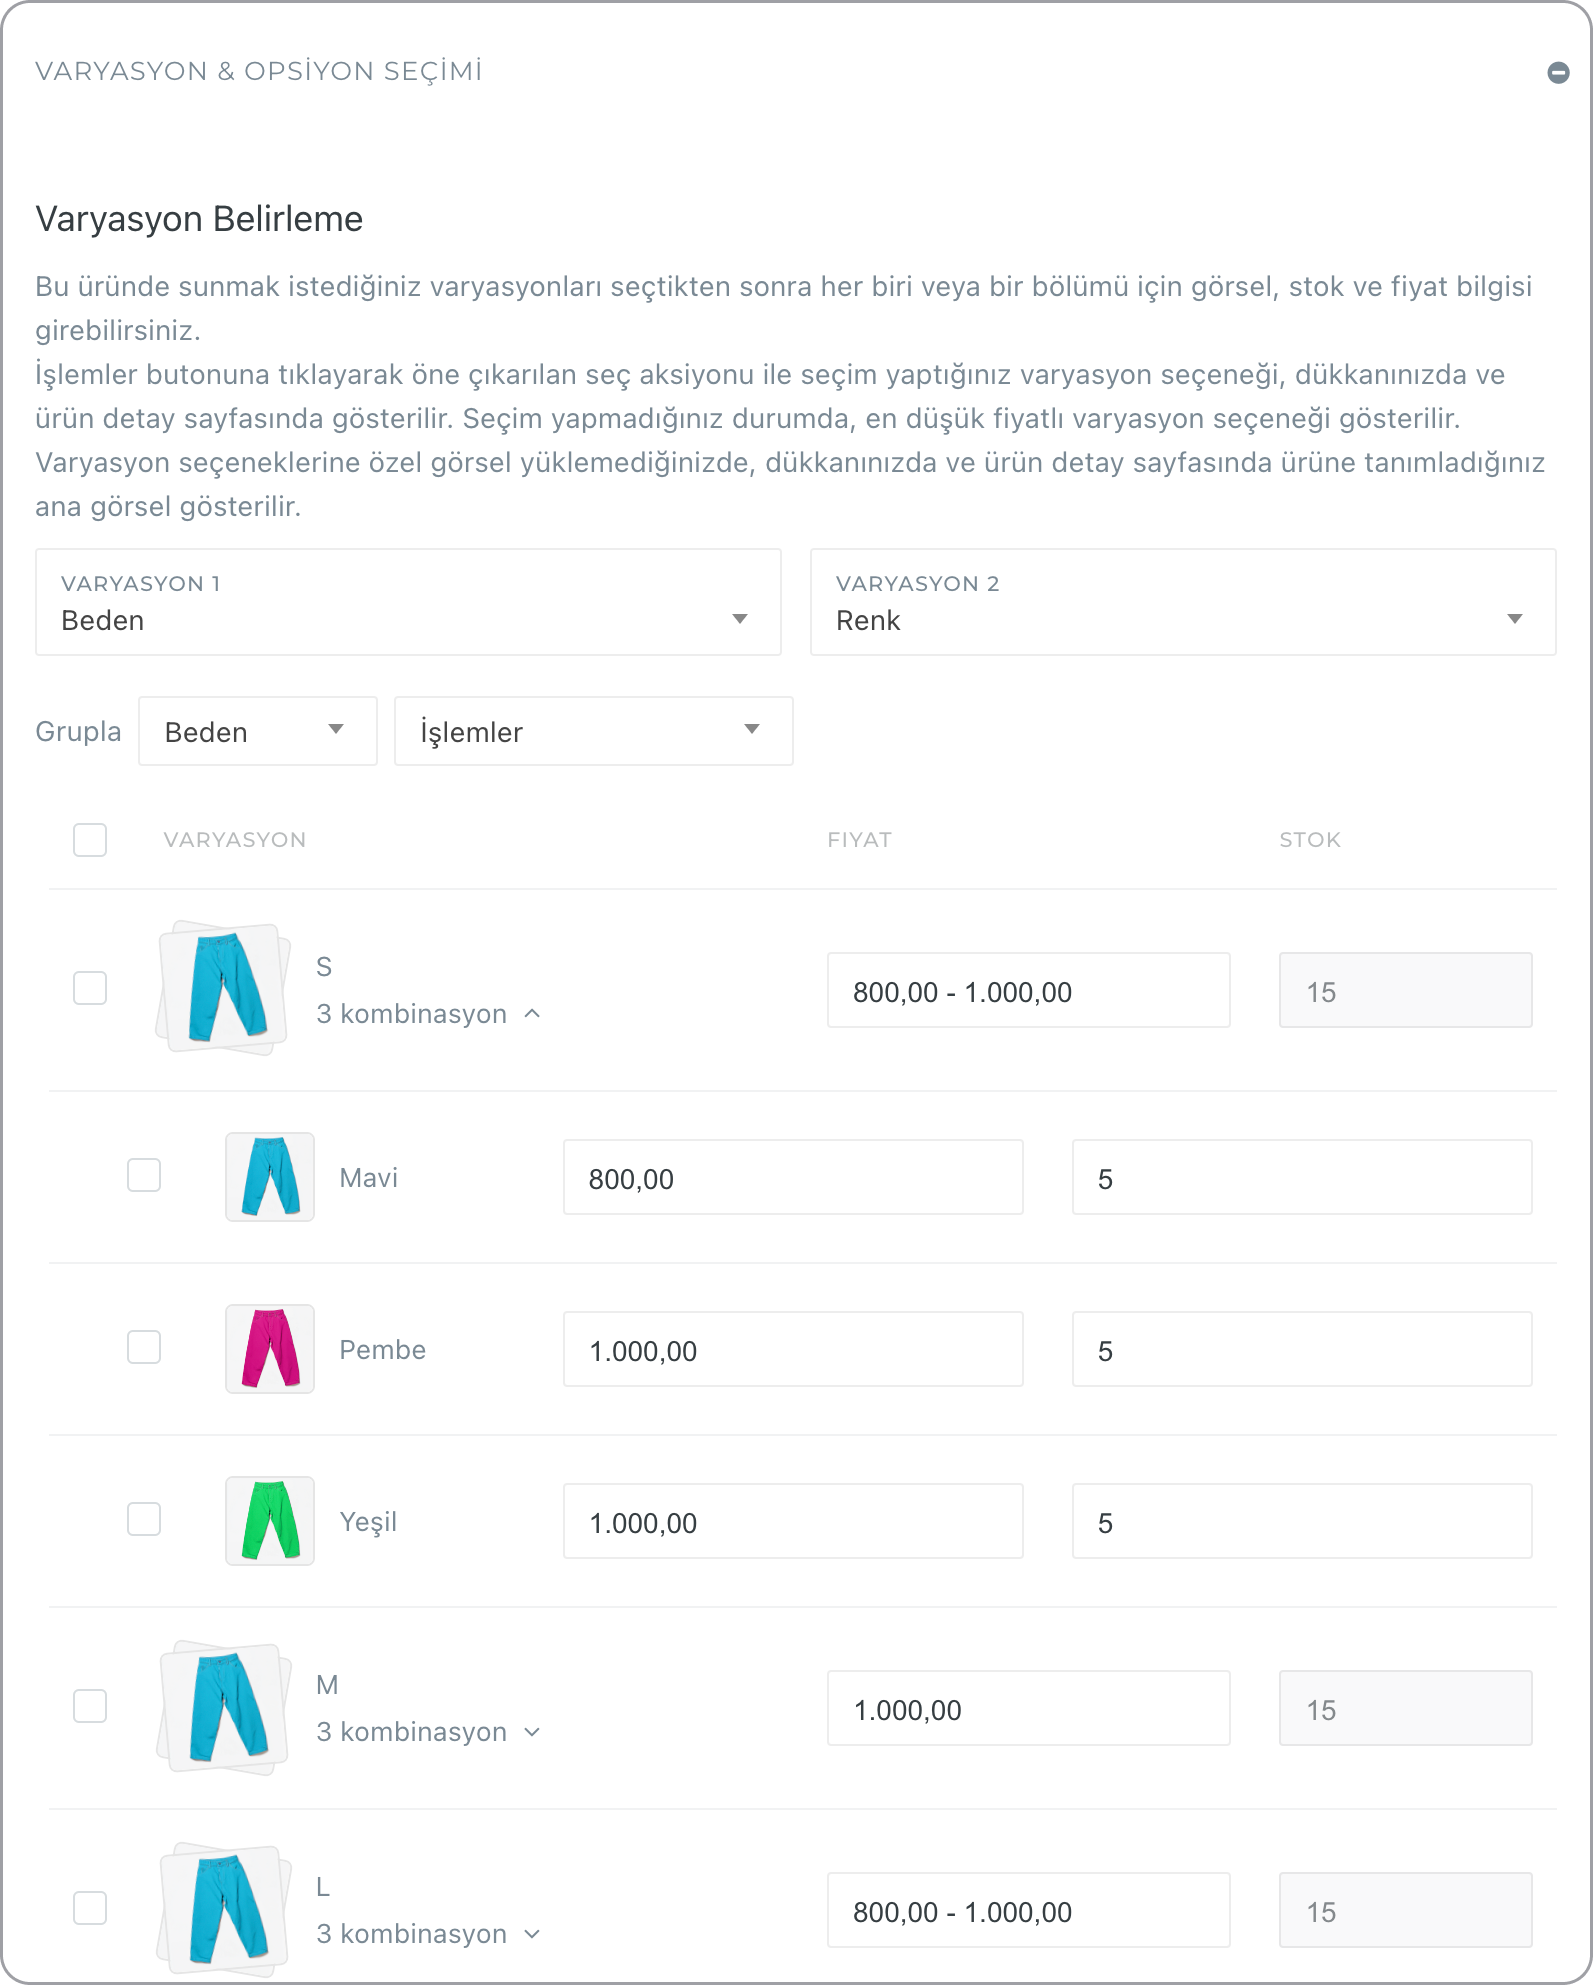The image size is (1593, 1985).
Task: Tick the Mavi variation checkbox
Action: 144,1175
